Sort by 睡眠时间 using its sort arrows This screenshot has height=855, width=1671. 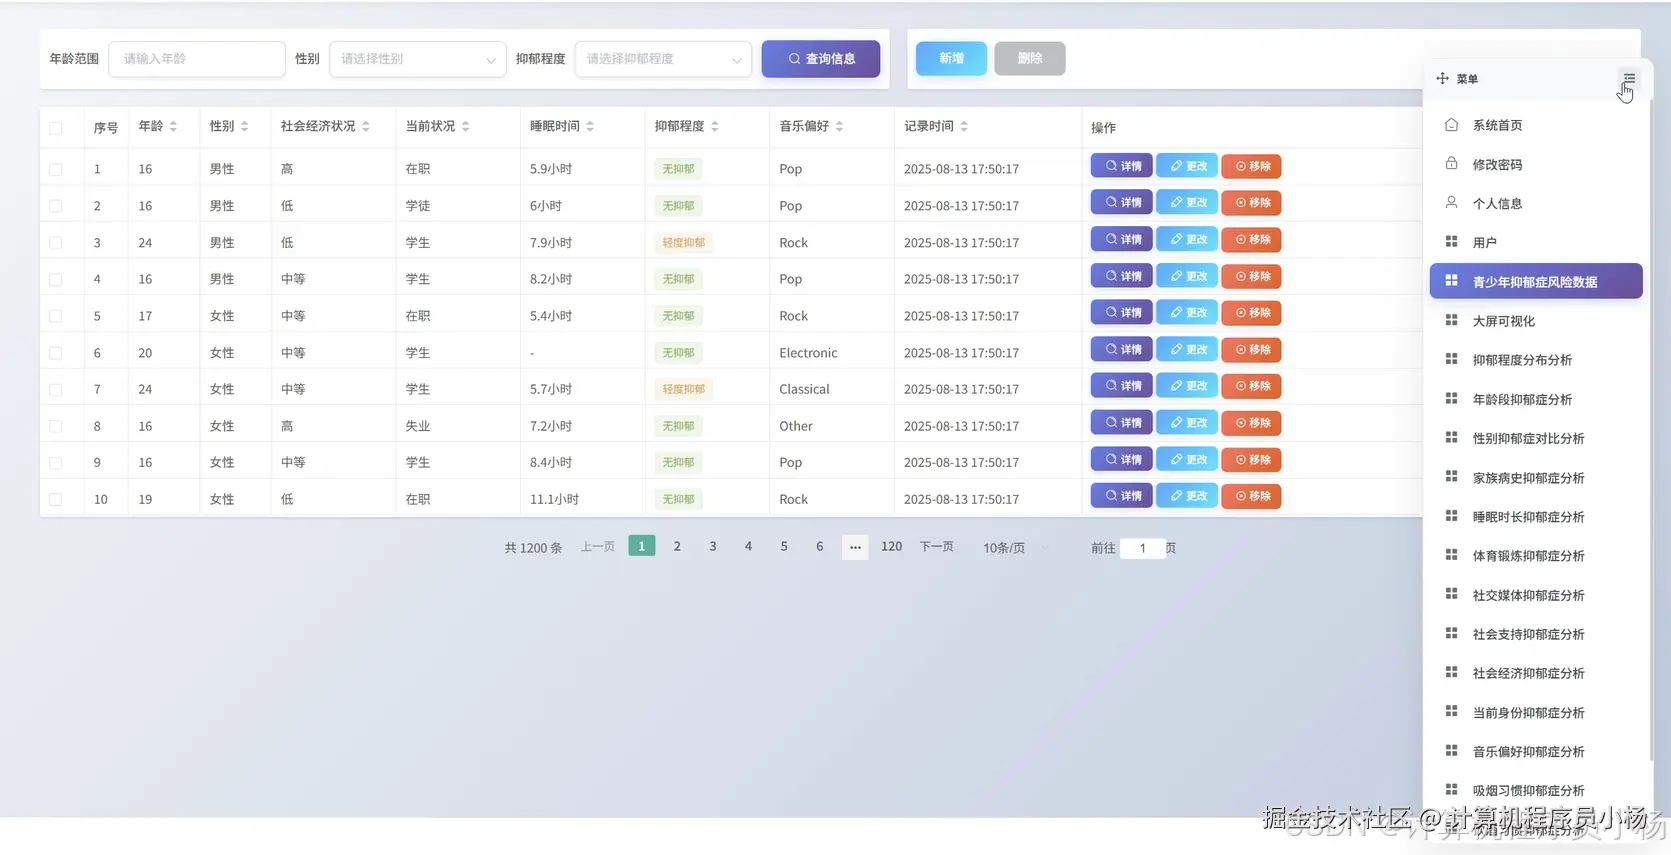590,126
